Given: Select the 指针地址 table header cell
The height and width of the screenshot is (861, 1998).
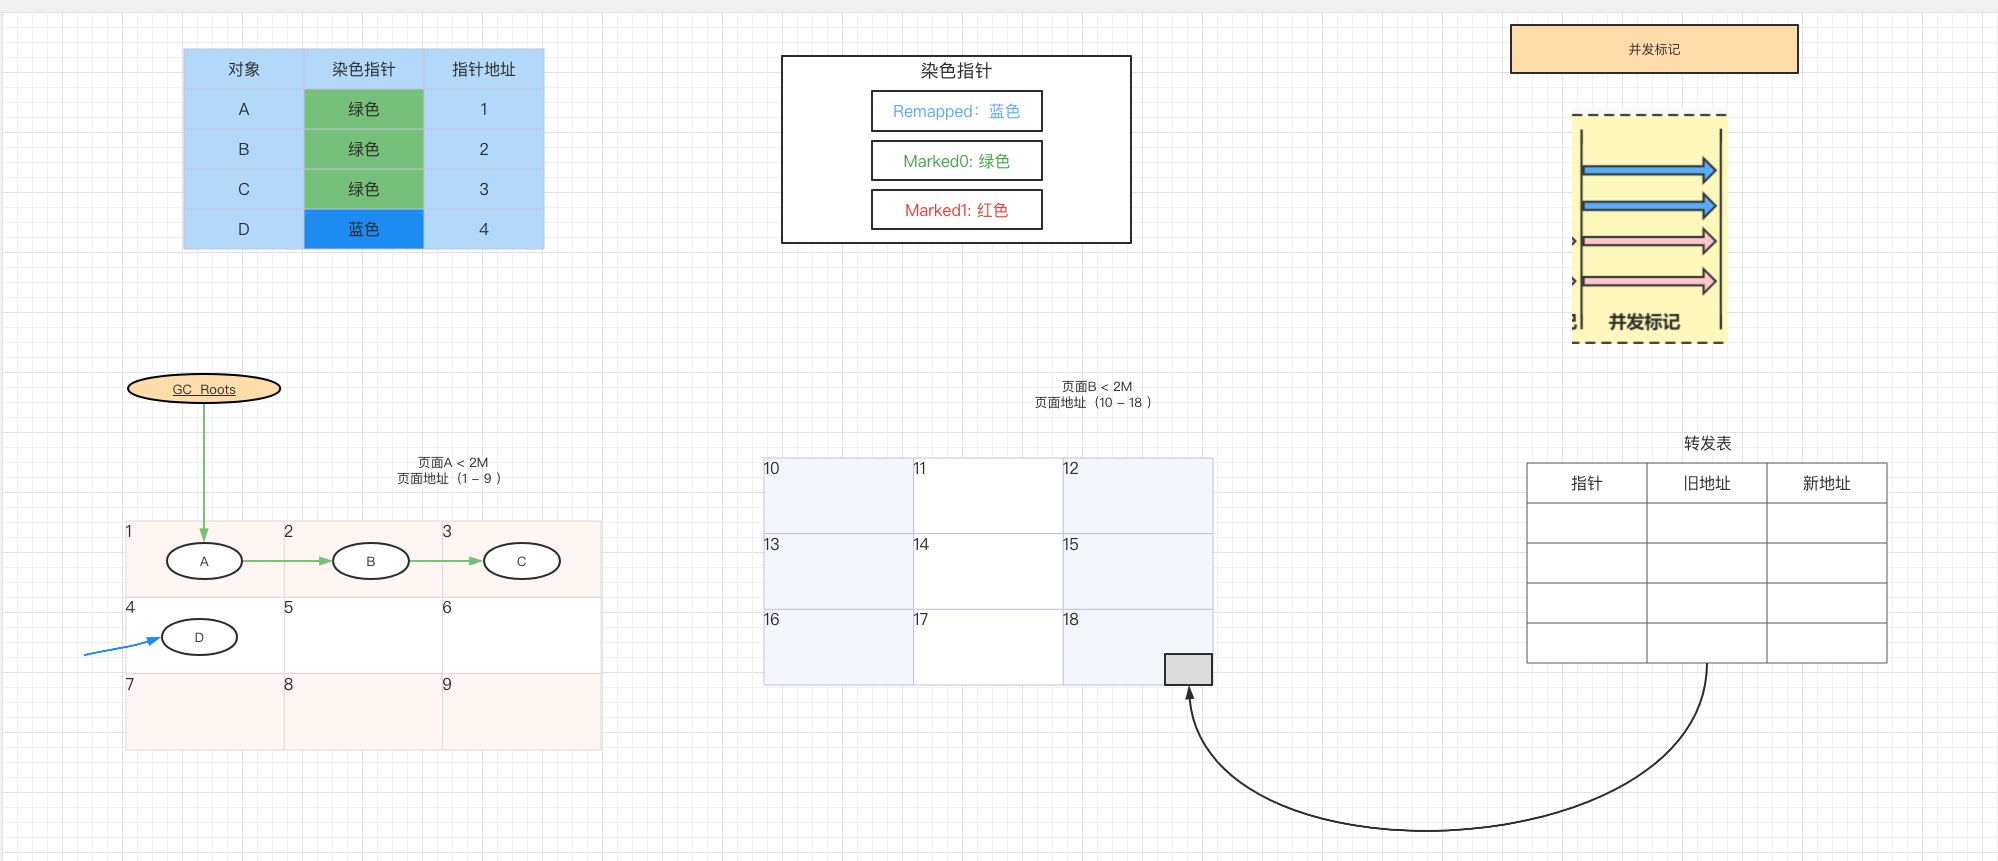Looking at the screenshot, I should coord(484,69).
